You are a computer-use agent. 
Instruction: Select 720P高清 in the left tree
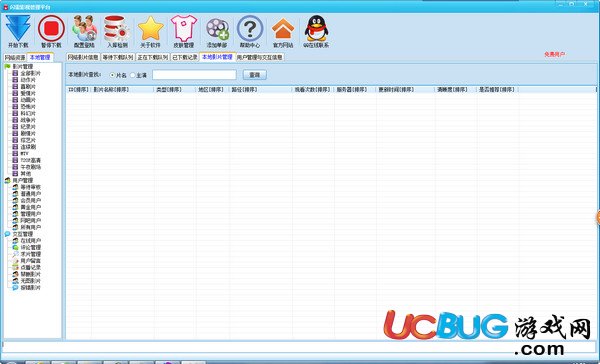[30, 160]
